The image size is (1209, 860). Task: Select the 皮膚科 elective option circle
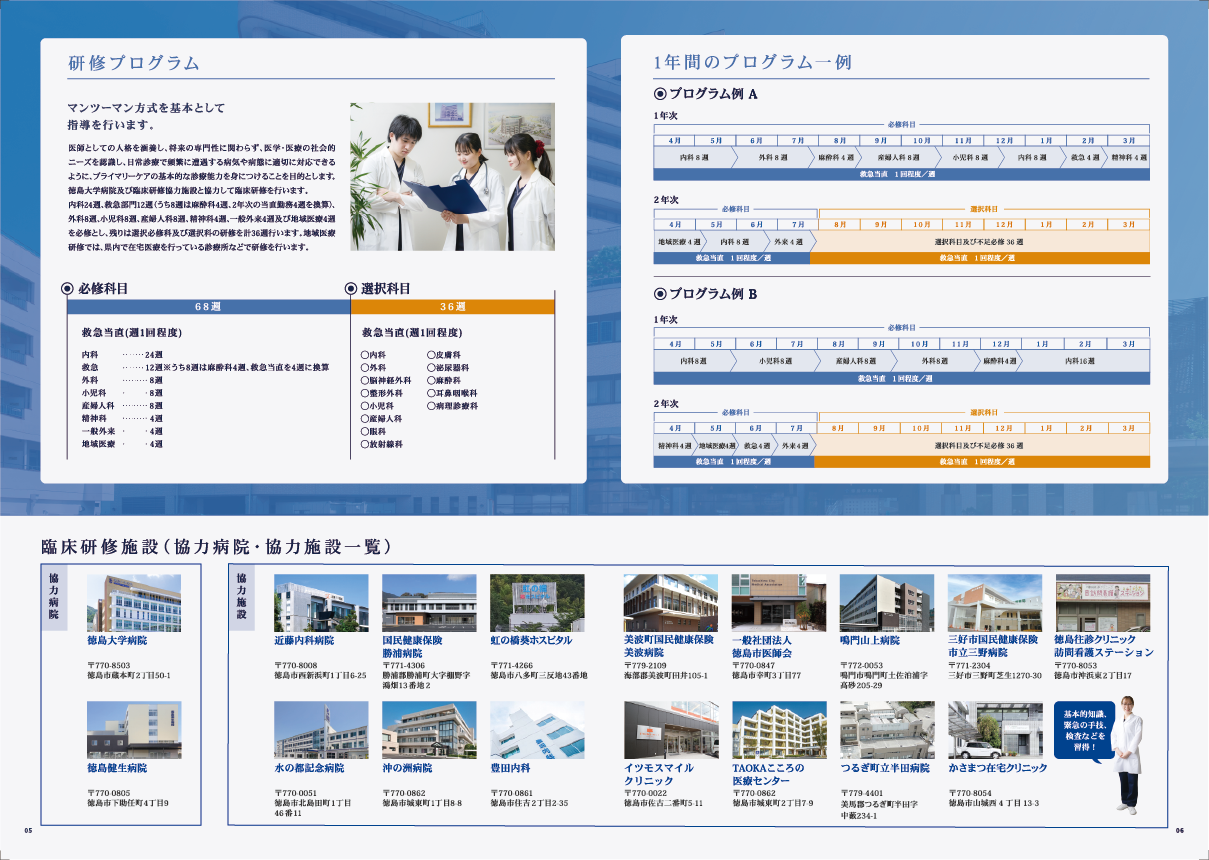point(431,355)
